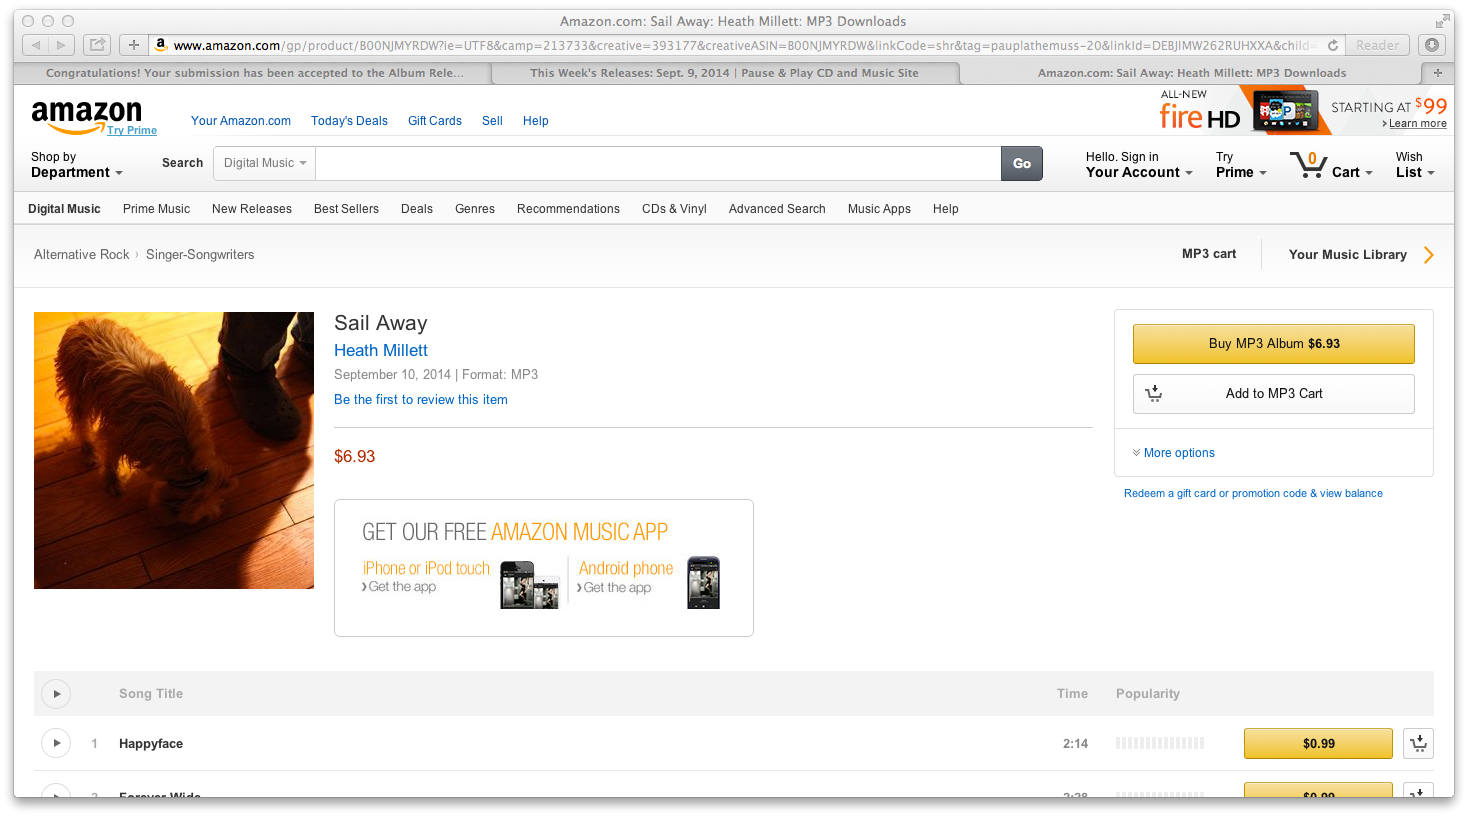
Task: Open Gift Cards link
Action: (435, 121)
